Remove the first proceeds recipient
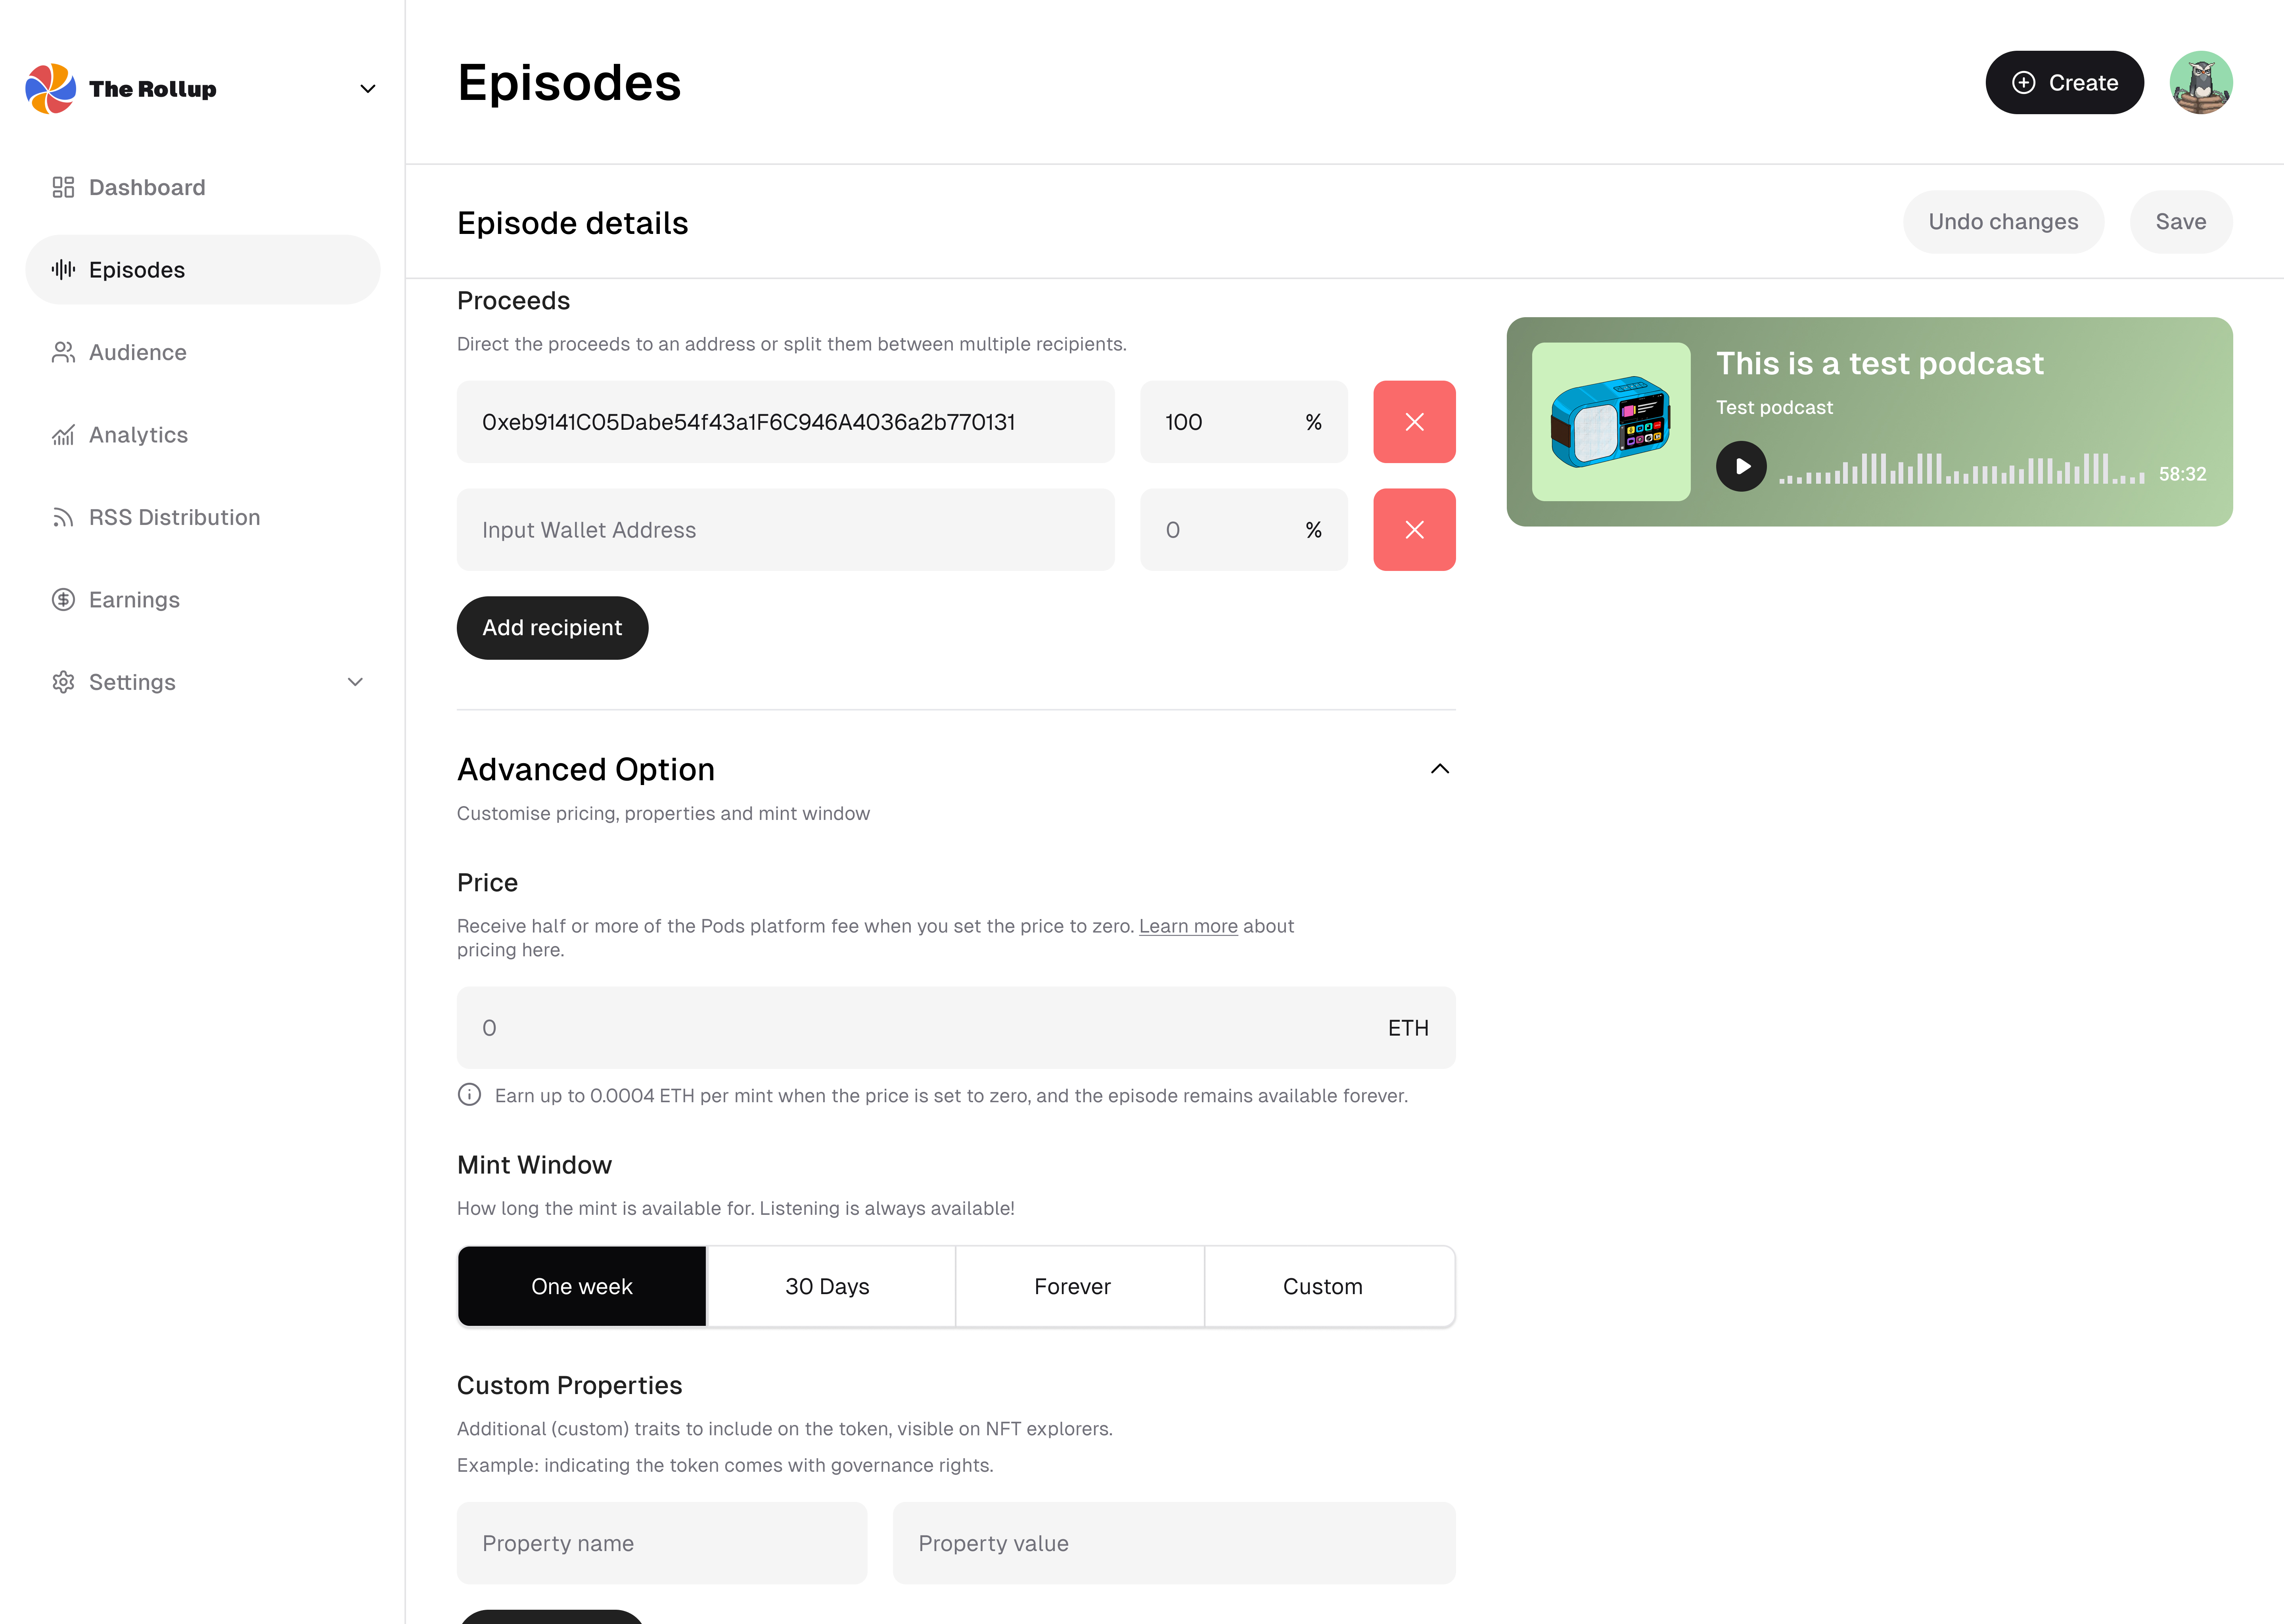Viewport: 2284px width, 1624px height. pyautogui.click(x=1414, y=422)
